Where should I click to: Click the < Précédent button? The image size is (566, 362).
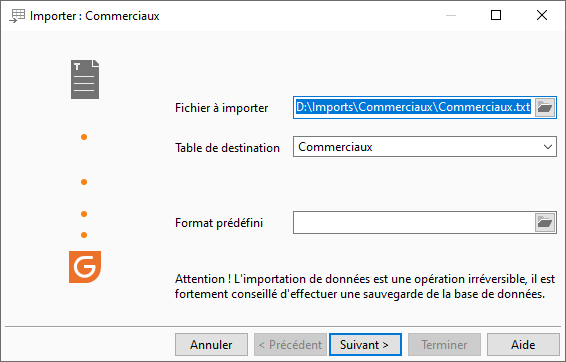pyautogui.click(x=290, y=345)
